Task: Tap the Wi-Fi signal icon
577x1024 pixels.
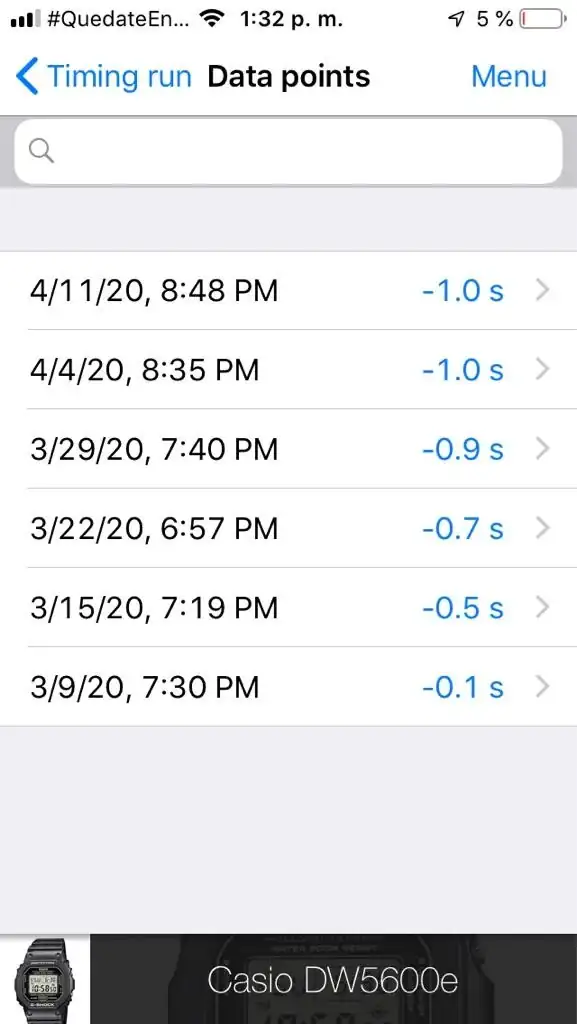Action: (210, 20)
